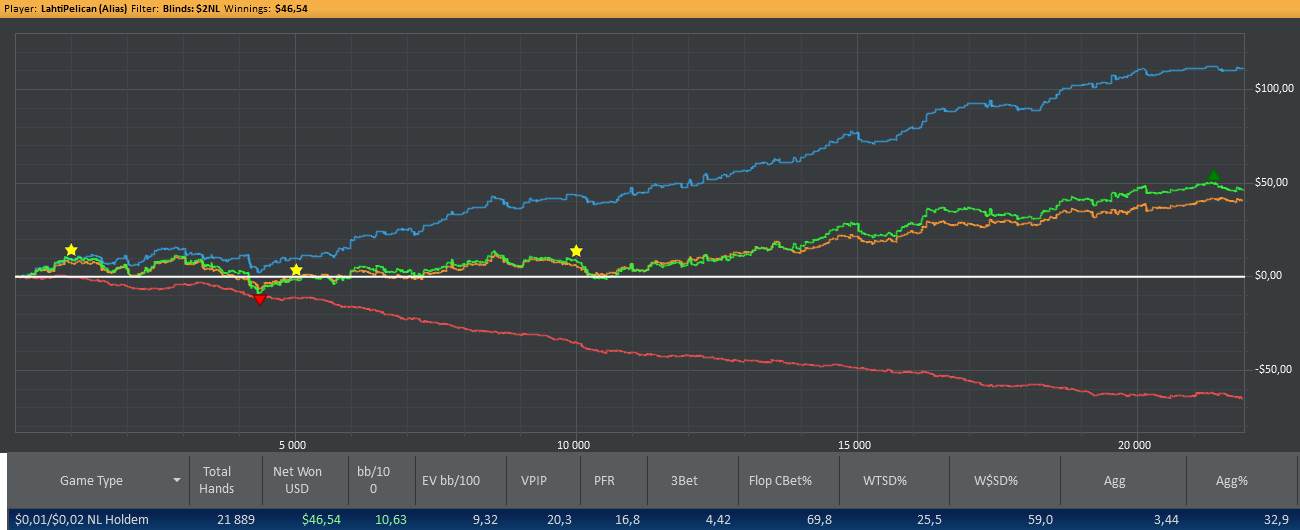
Task: Click the 10 000 x-axis label
Action: pos(574,445)
